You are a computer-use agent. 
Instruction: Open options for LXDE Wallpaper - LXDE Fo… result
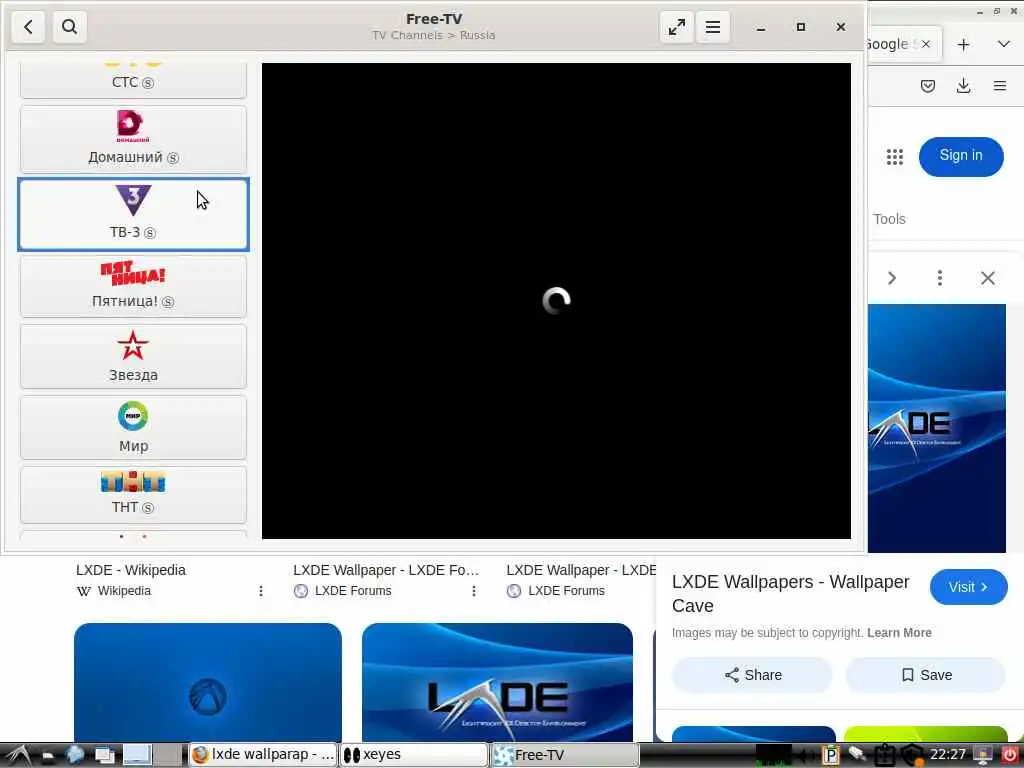coord(473,591)
